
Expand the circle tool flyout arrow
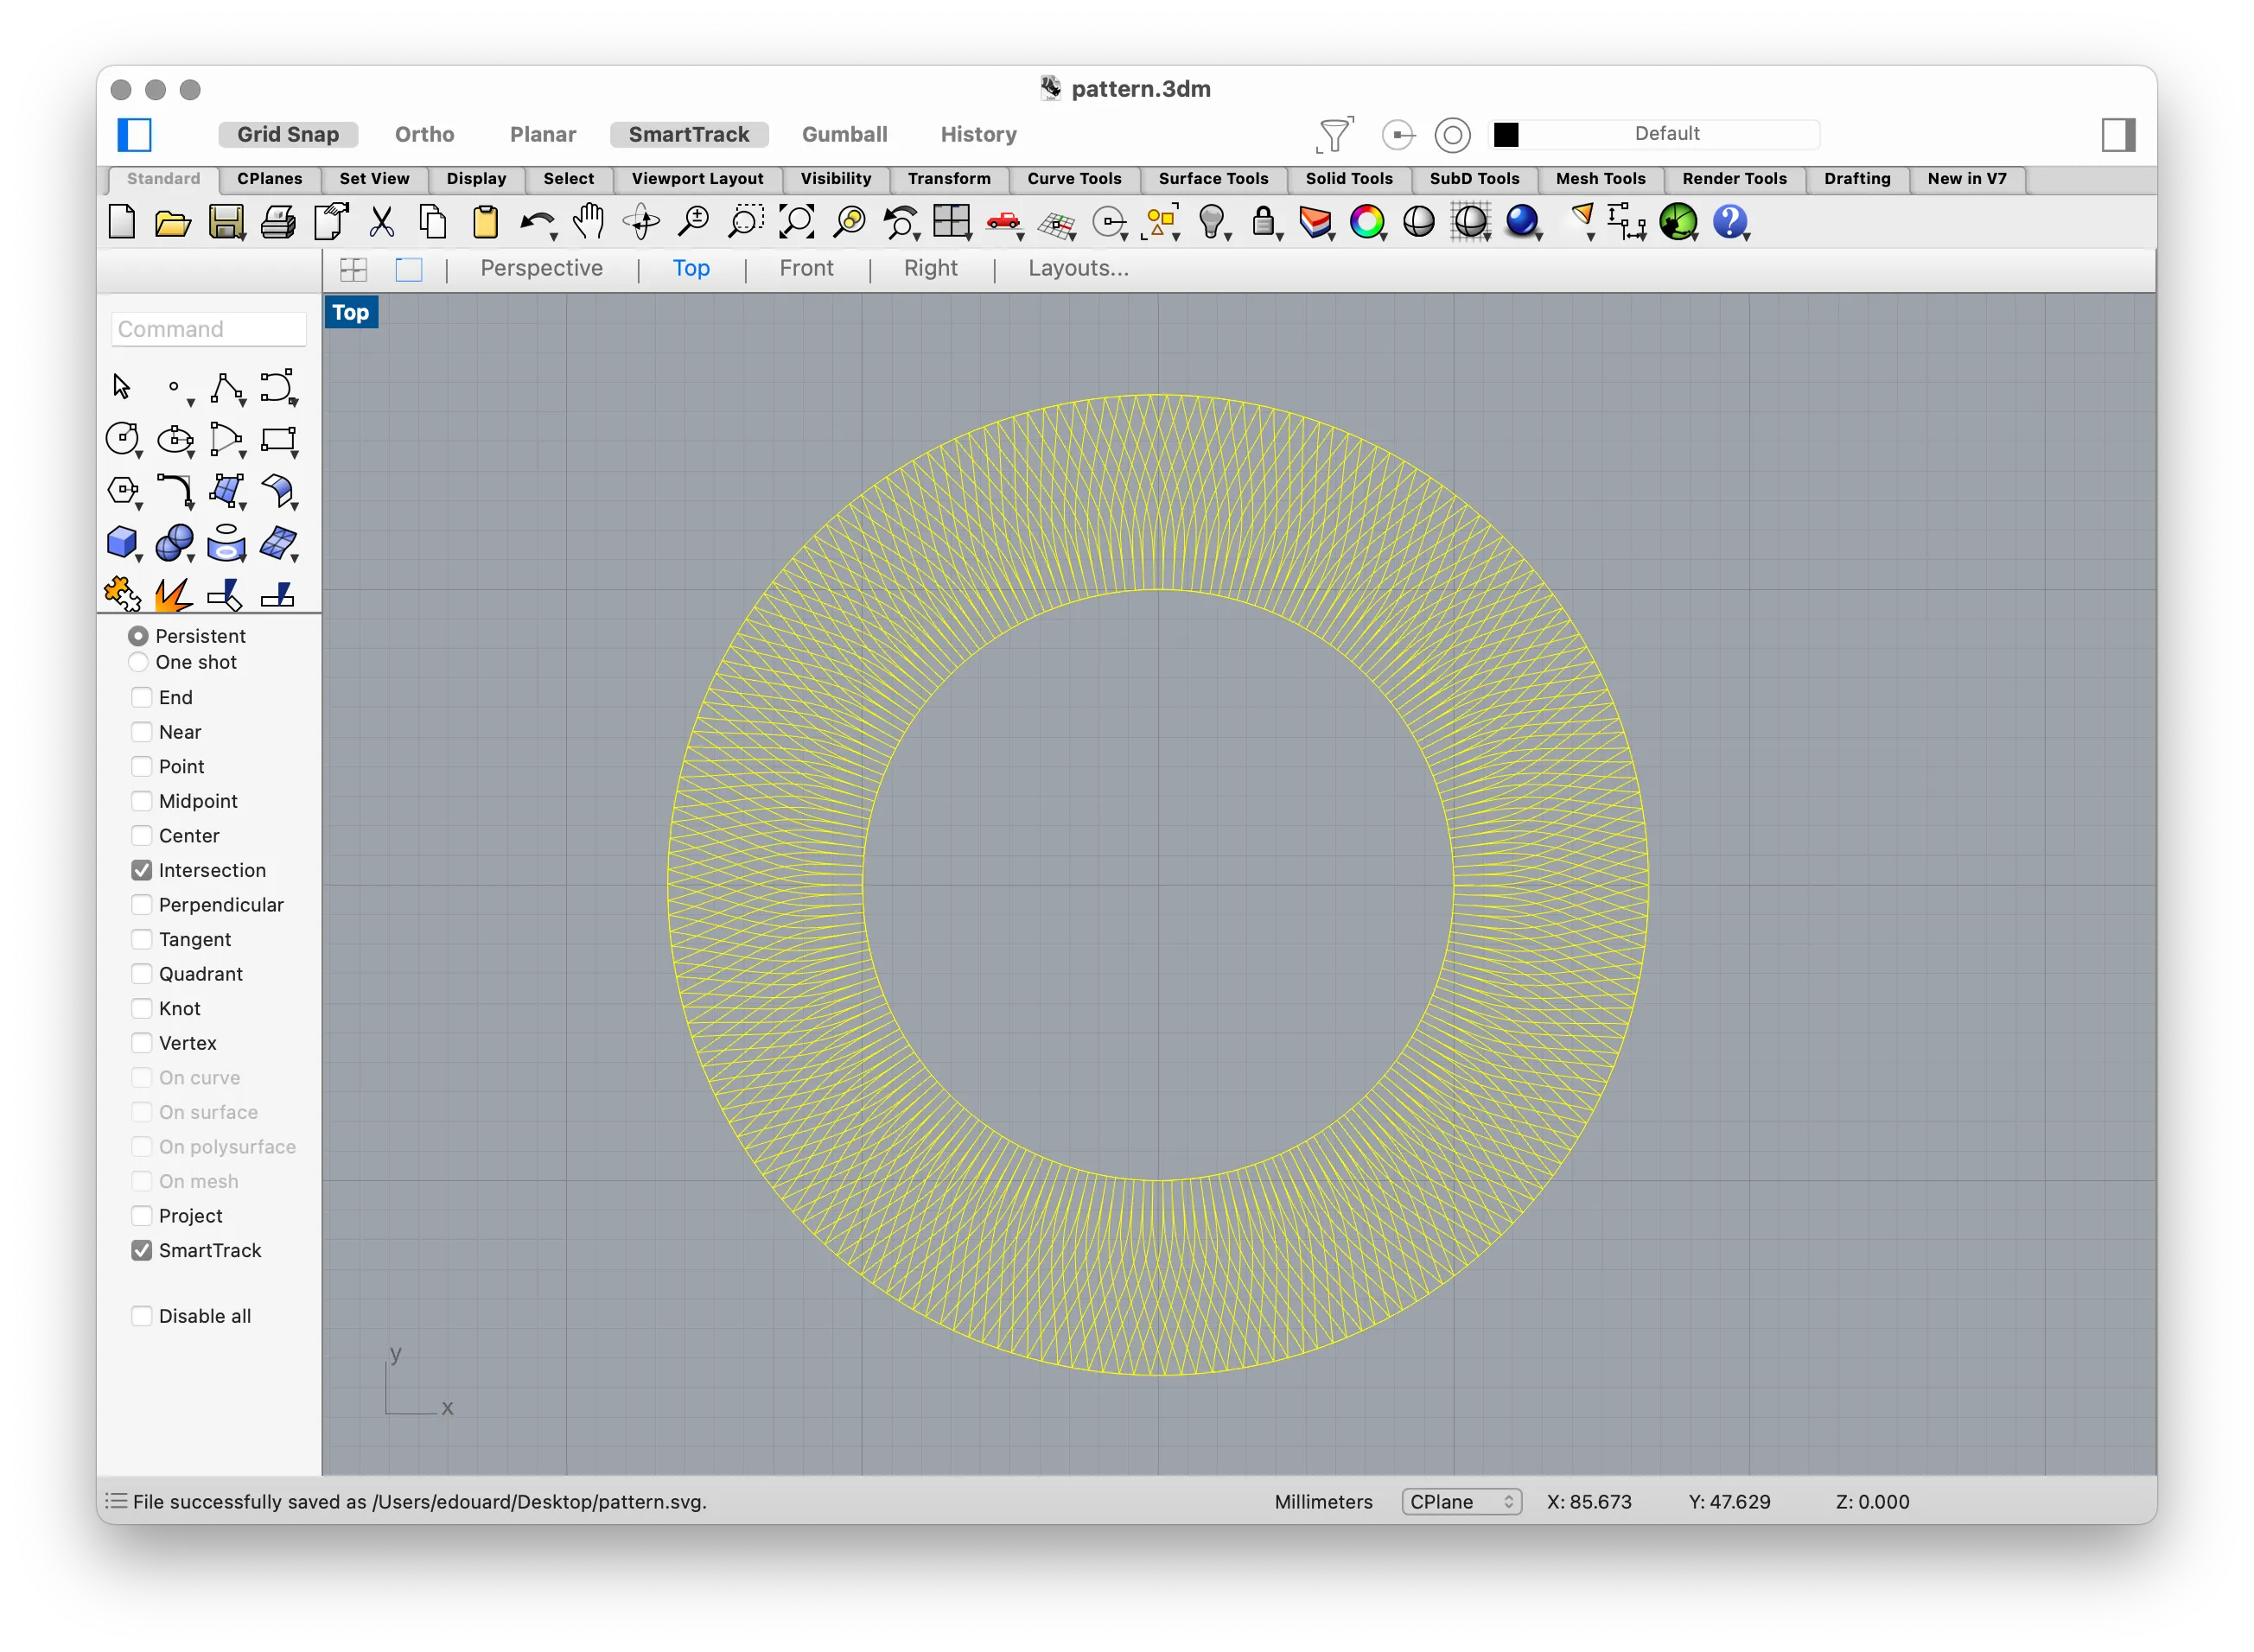pyautogui.click(x=140, y=456)
